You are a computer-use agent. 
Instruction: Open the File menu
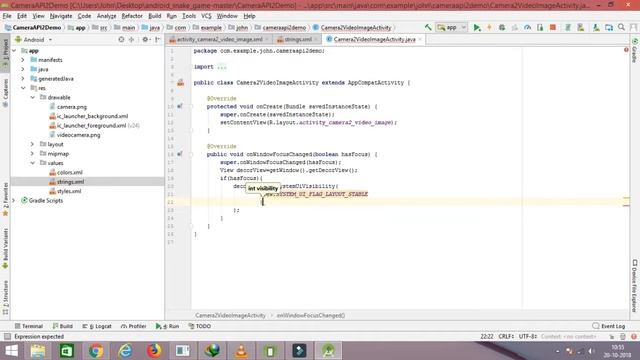click(x=7, y=16)
